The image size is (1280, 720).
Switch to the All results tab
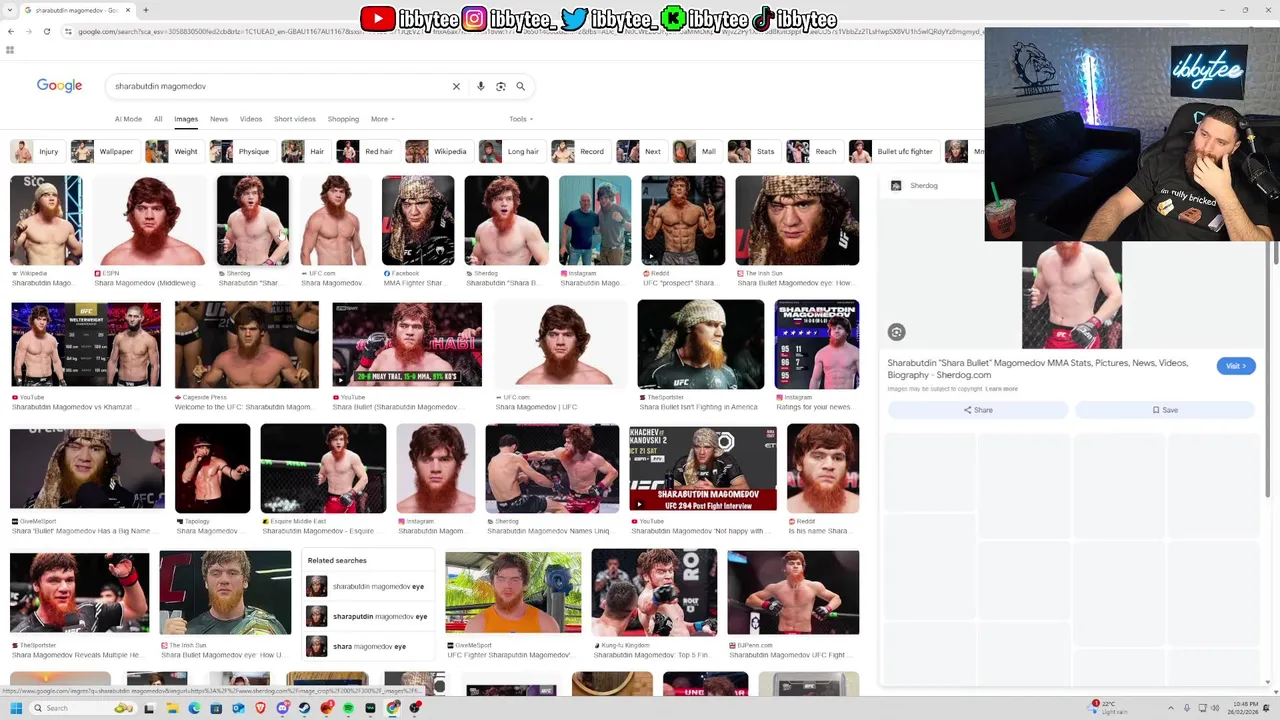(x=158, y=119)
